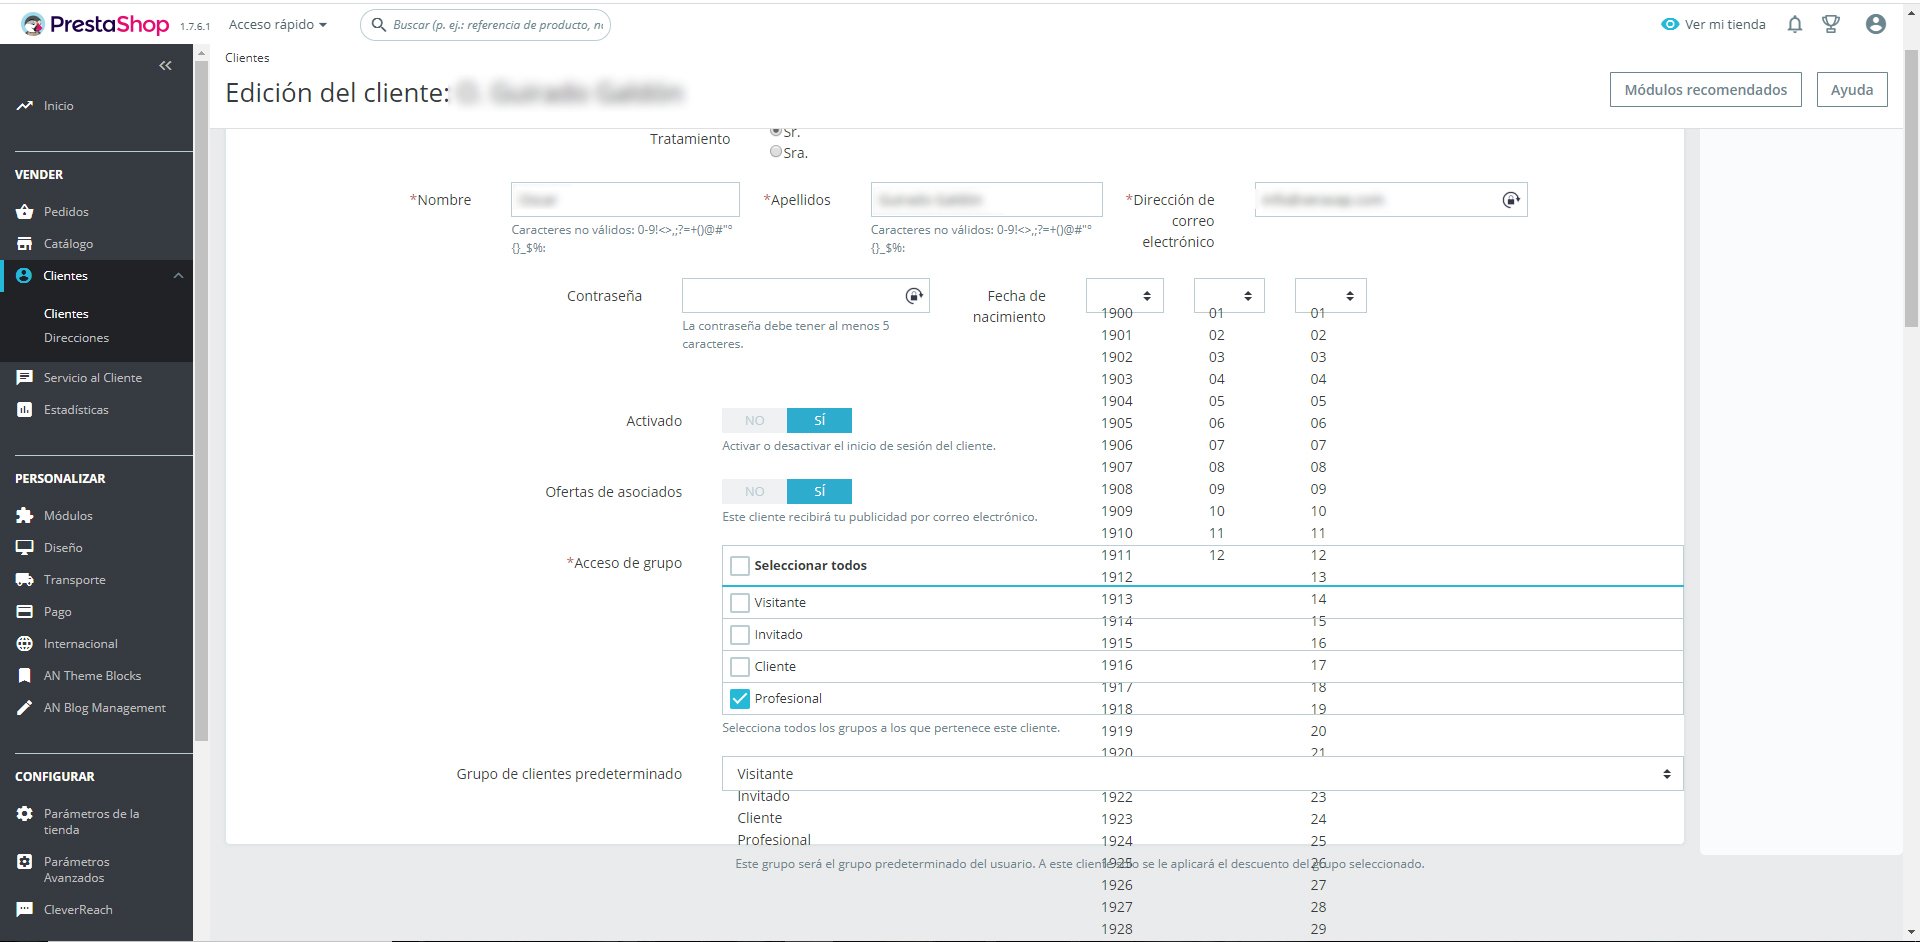Click the notifications bell icon
The image size is (1920, 942).
point(1795,24)
